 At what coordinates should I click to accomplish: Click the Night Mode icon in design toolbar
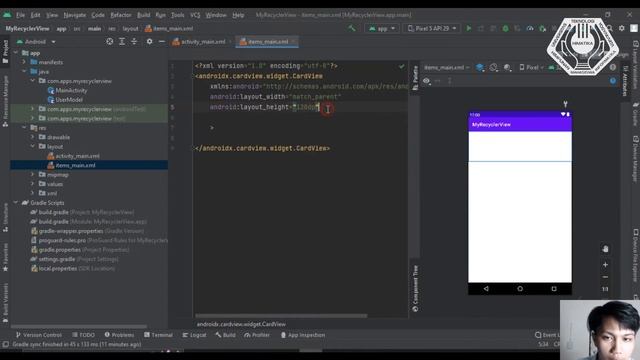(507, 67)
